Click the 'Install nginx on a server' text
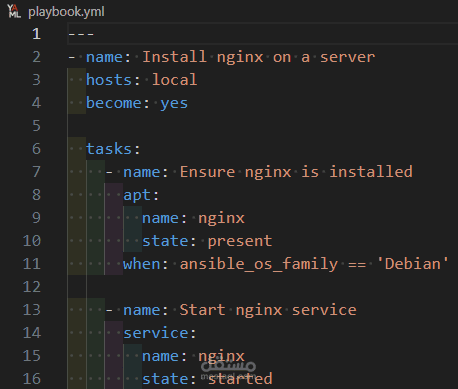Viewport: 458px width, 389px height. [259, 57]
